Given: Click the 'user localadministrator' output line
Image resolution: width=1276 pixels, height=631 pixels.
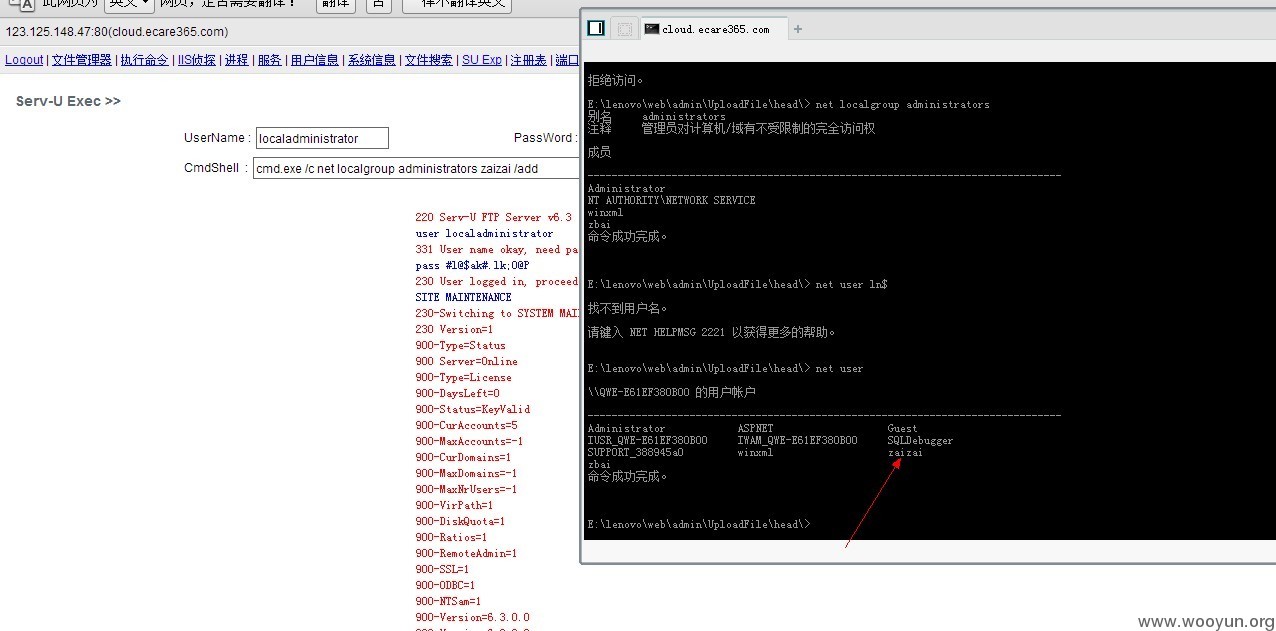Looking at the screenshot, I should pyautogui.click(x=484, y=233).
